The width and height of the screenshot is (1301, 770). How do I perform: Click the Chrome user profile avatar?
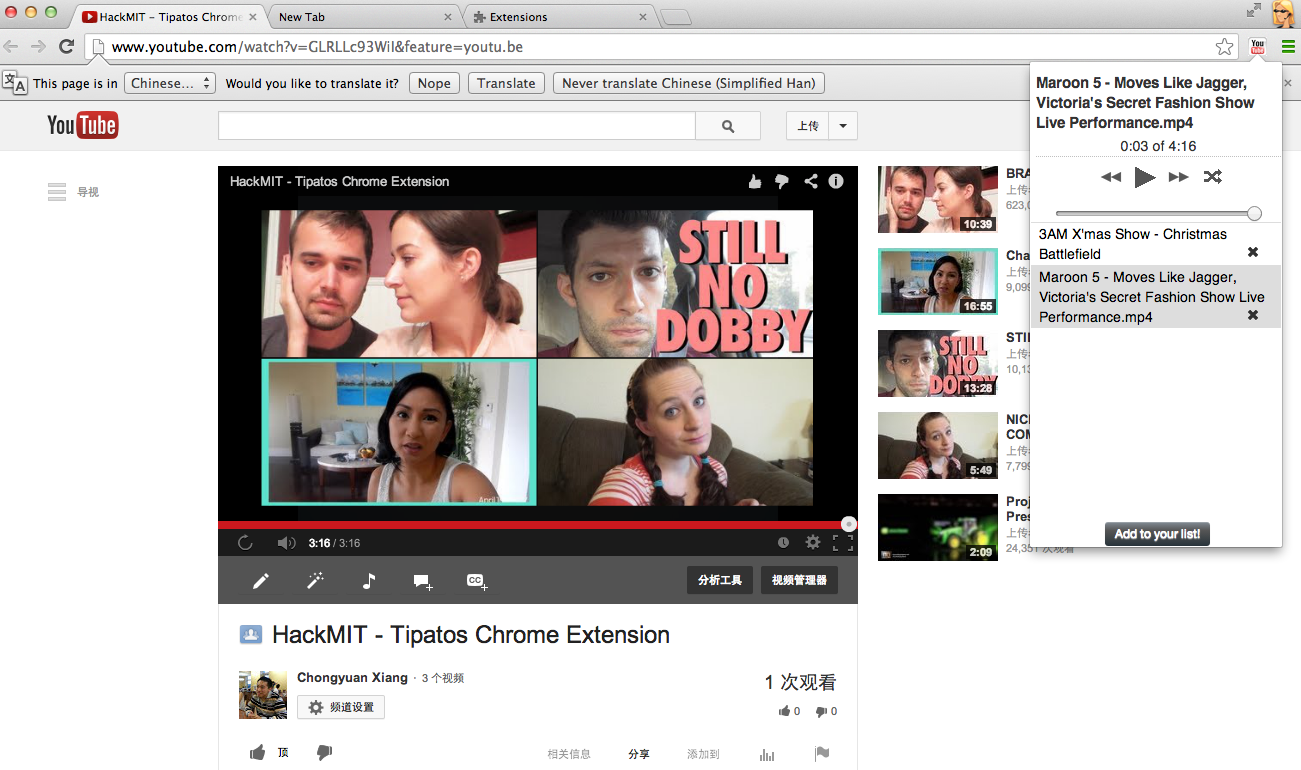click(1284, 14)
